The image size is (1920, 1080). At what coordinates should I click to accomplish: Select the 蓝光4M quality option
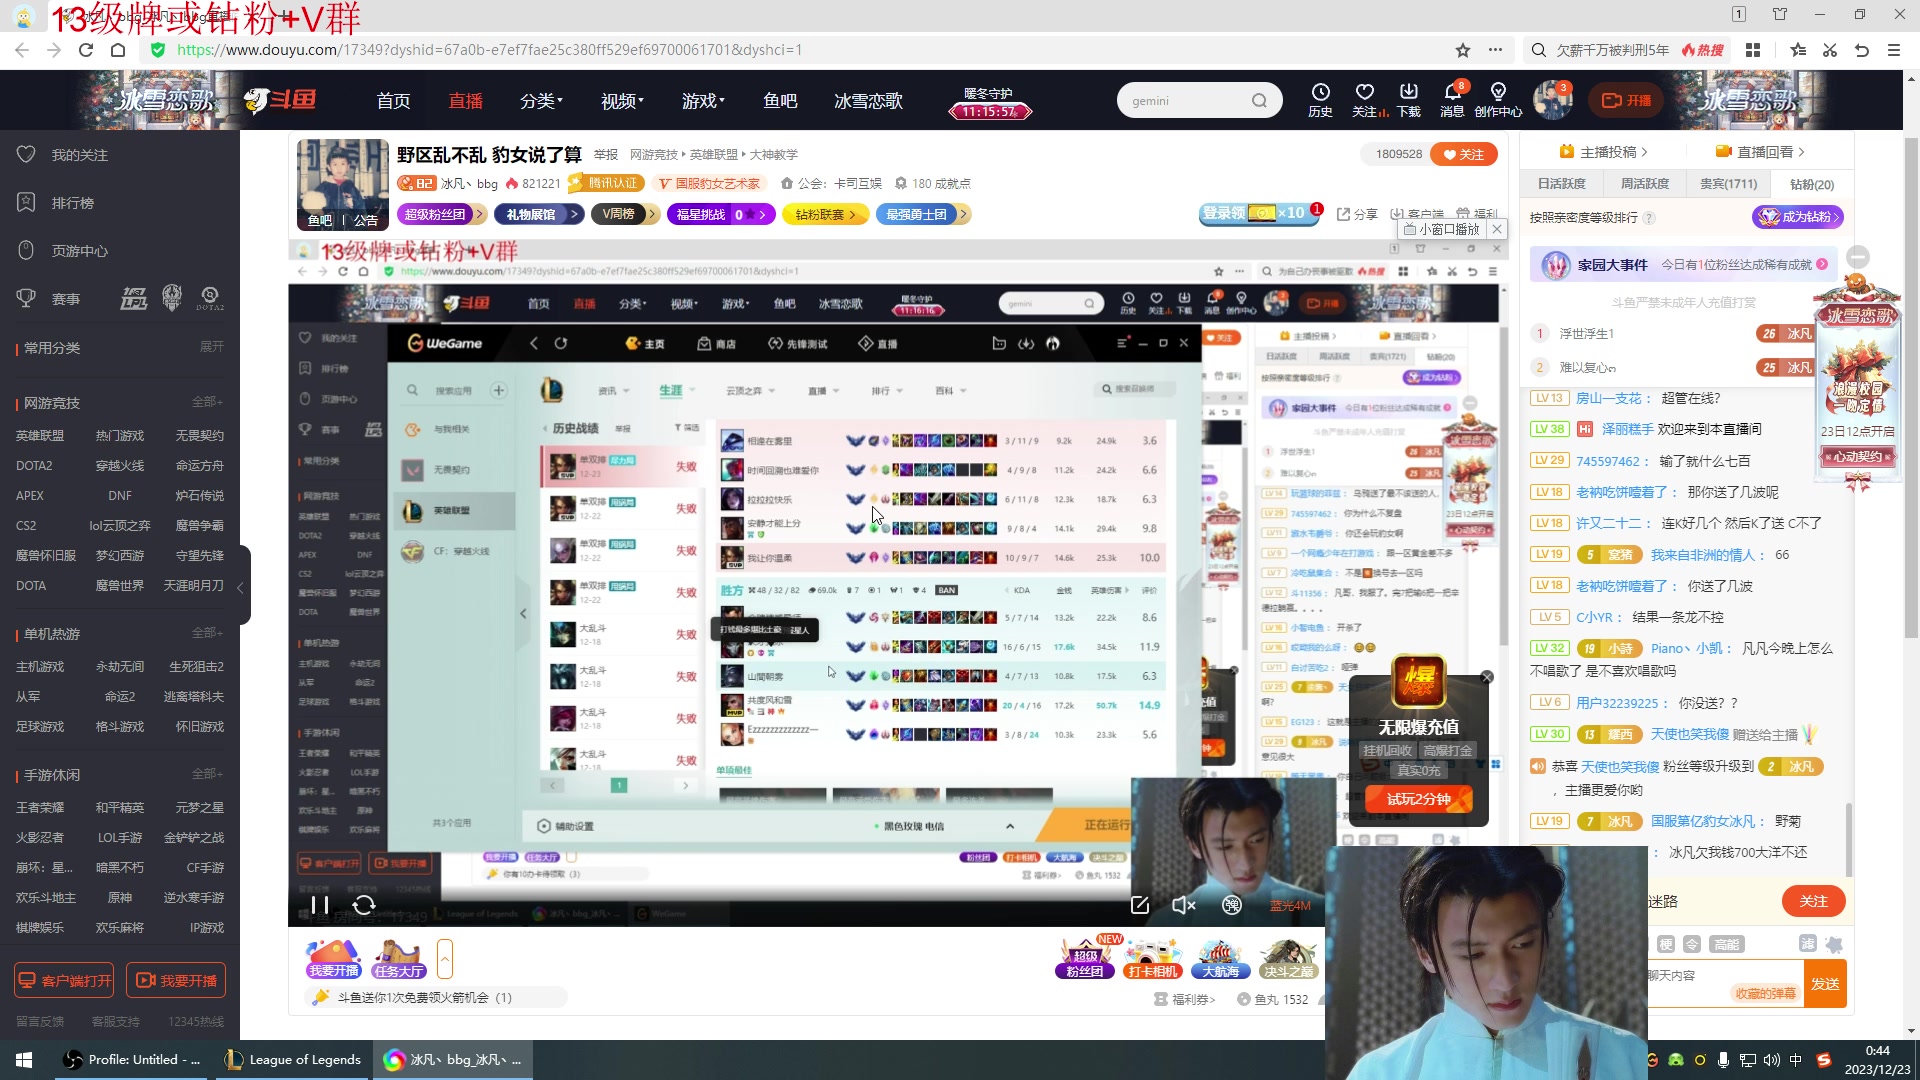1290,906
